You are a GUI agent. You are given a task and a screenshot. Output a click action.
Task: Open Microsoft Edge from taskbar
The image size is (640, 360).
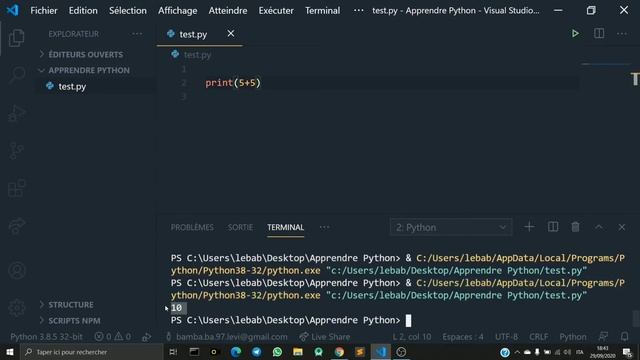click(x=236, y=352)
